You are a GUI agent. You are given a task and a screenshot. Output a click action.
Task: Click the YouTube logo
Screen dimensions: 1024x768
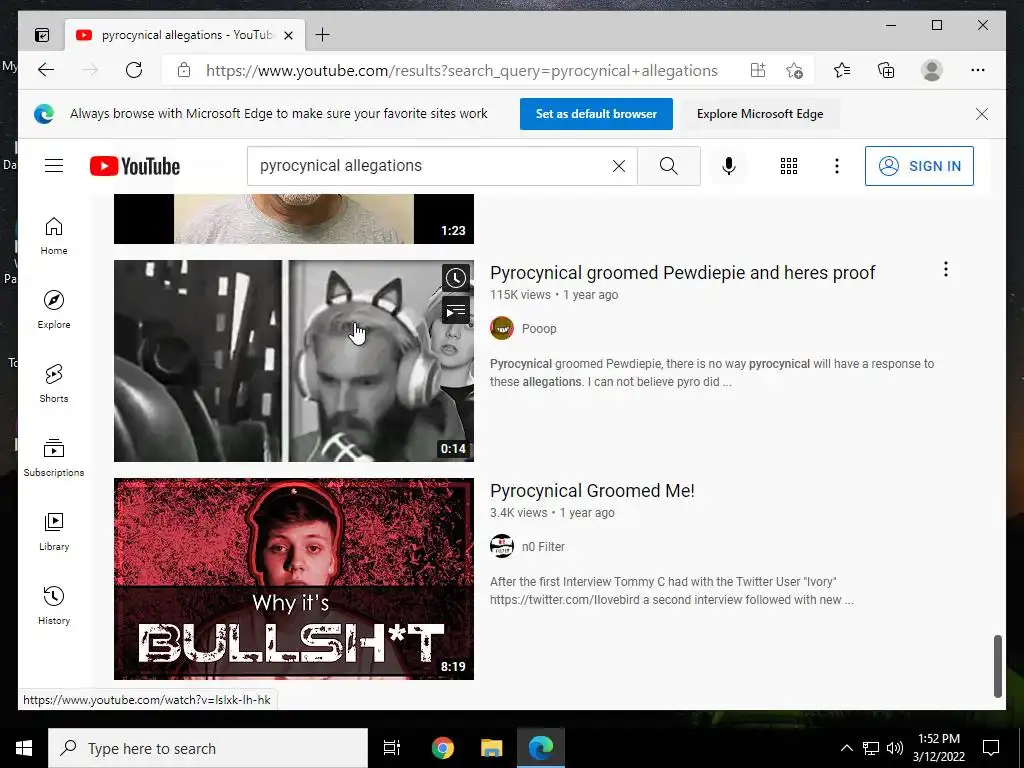(135, 166)
